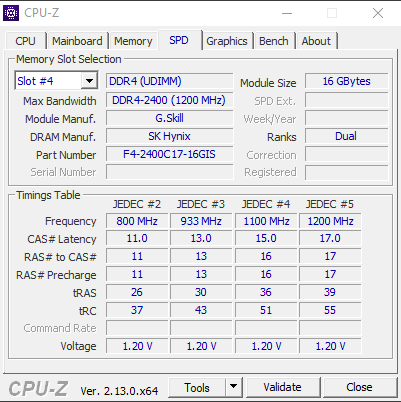
Task: Click the tRC value 51
Action: click(x=266, y=310)
